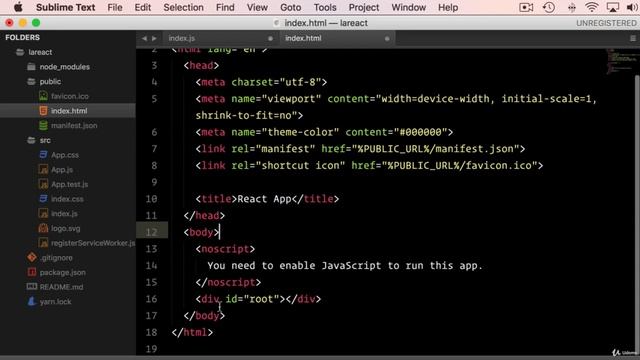Go to next tab using right arrow
Viewport: 640px width, 360px height.
coord(154,38)
